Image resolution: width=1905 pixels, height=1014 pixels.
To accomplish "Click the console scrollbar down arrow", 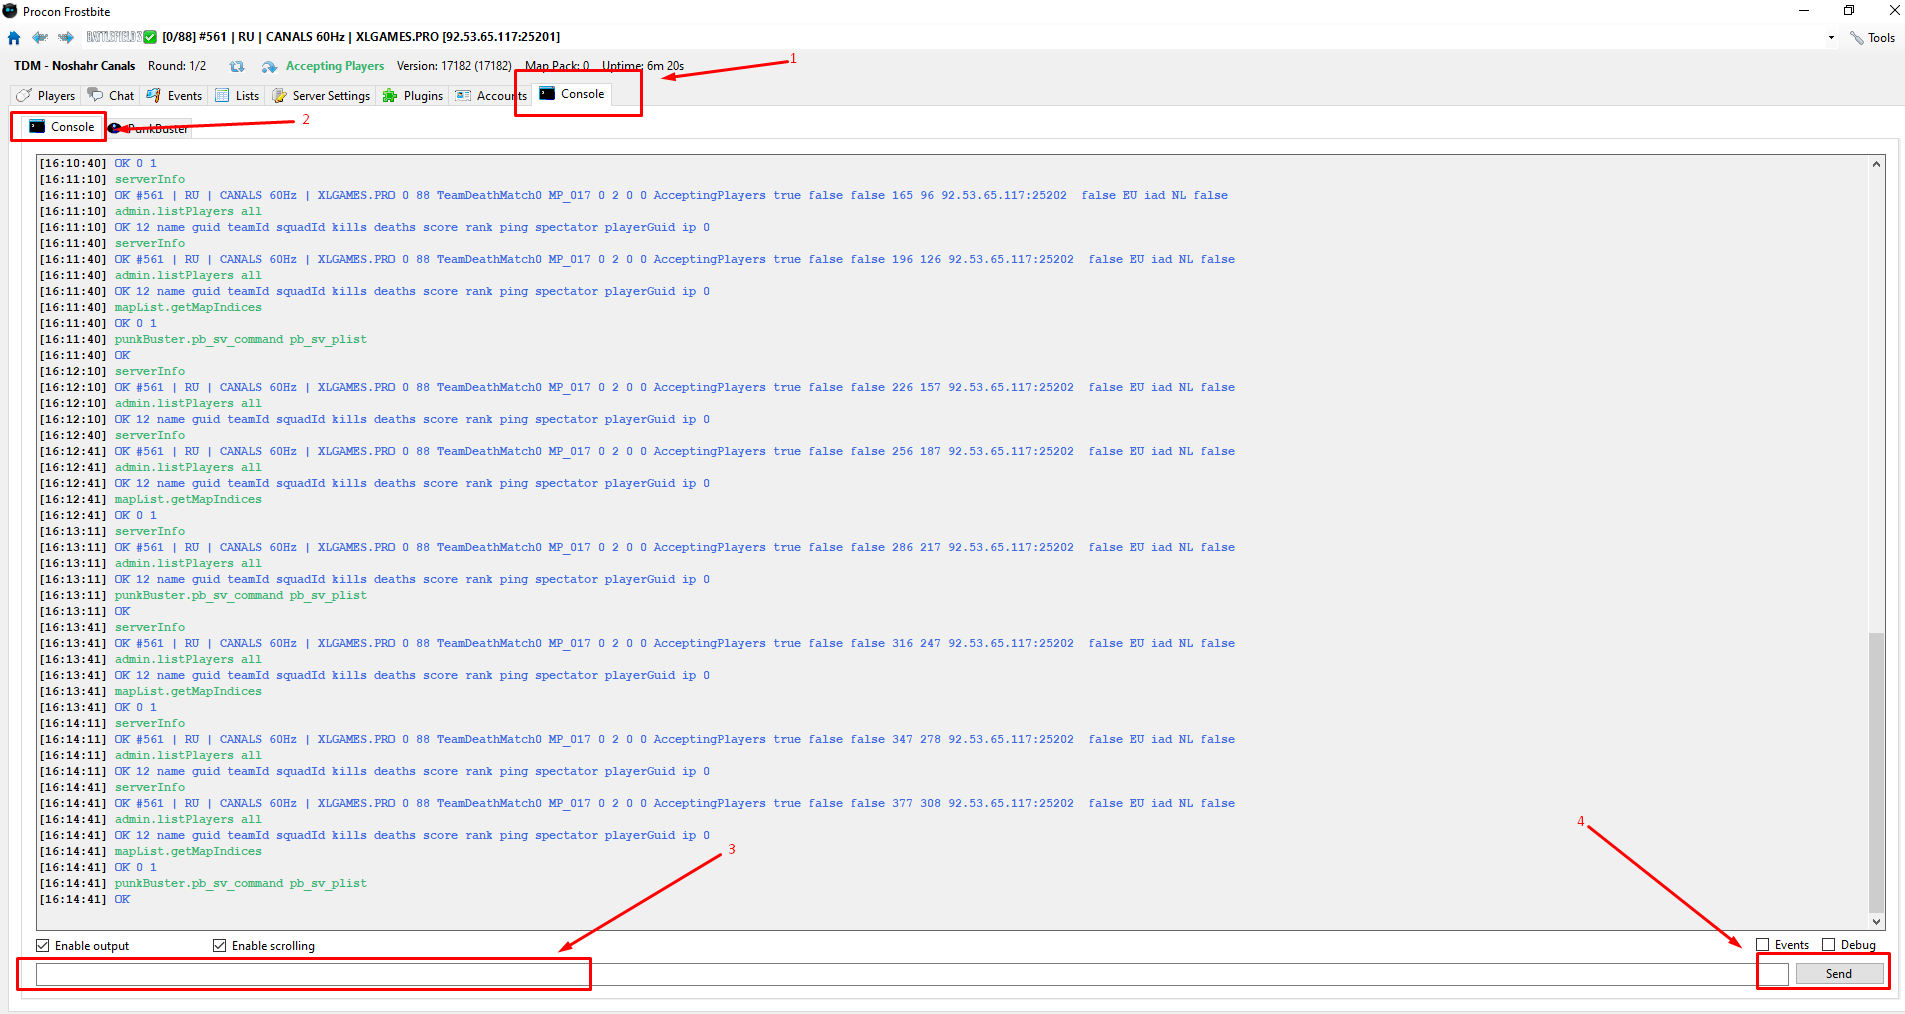I will coord(1876,922).
